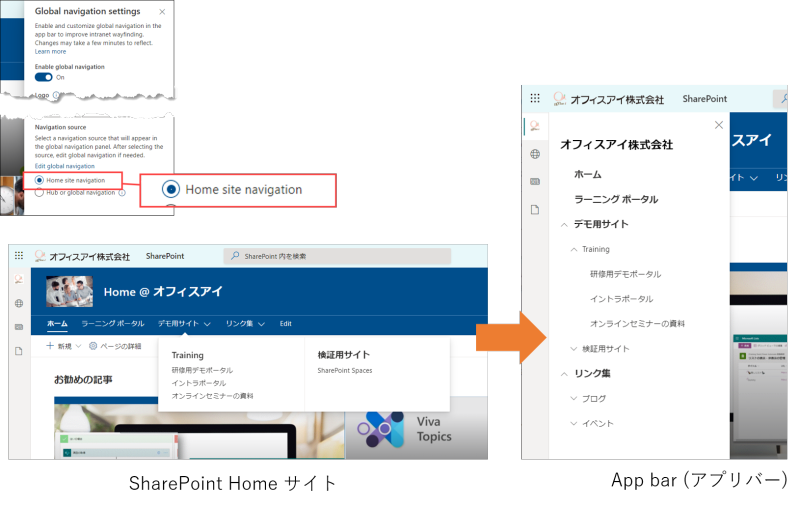Viewport: 800px width, 507px height.
Task: Open 研修用デモポータル in navigation panel
Action: [626, 274]
